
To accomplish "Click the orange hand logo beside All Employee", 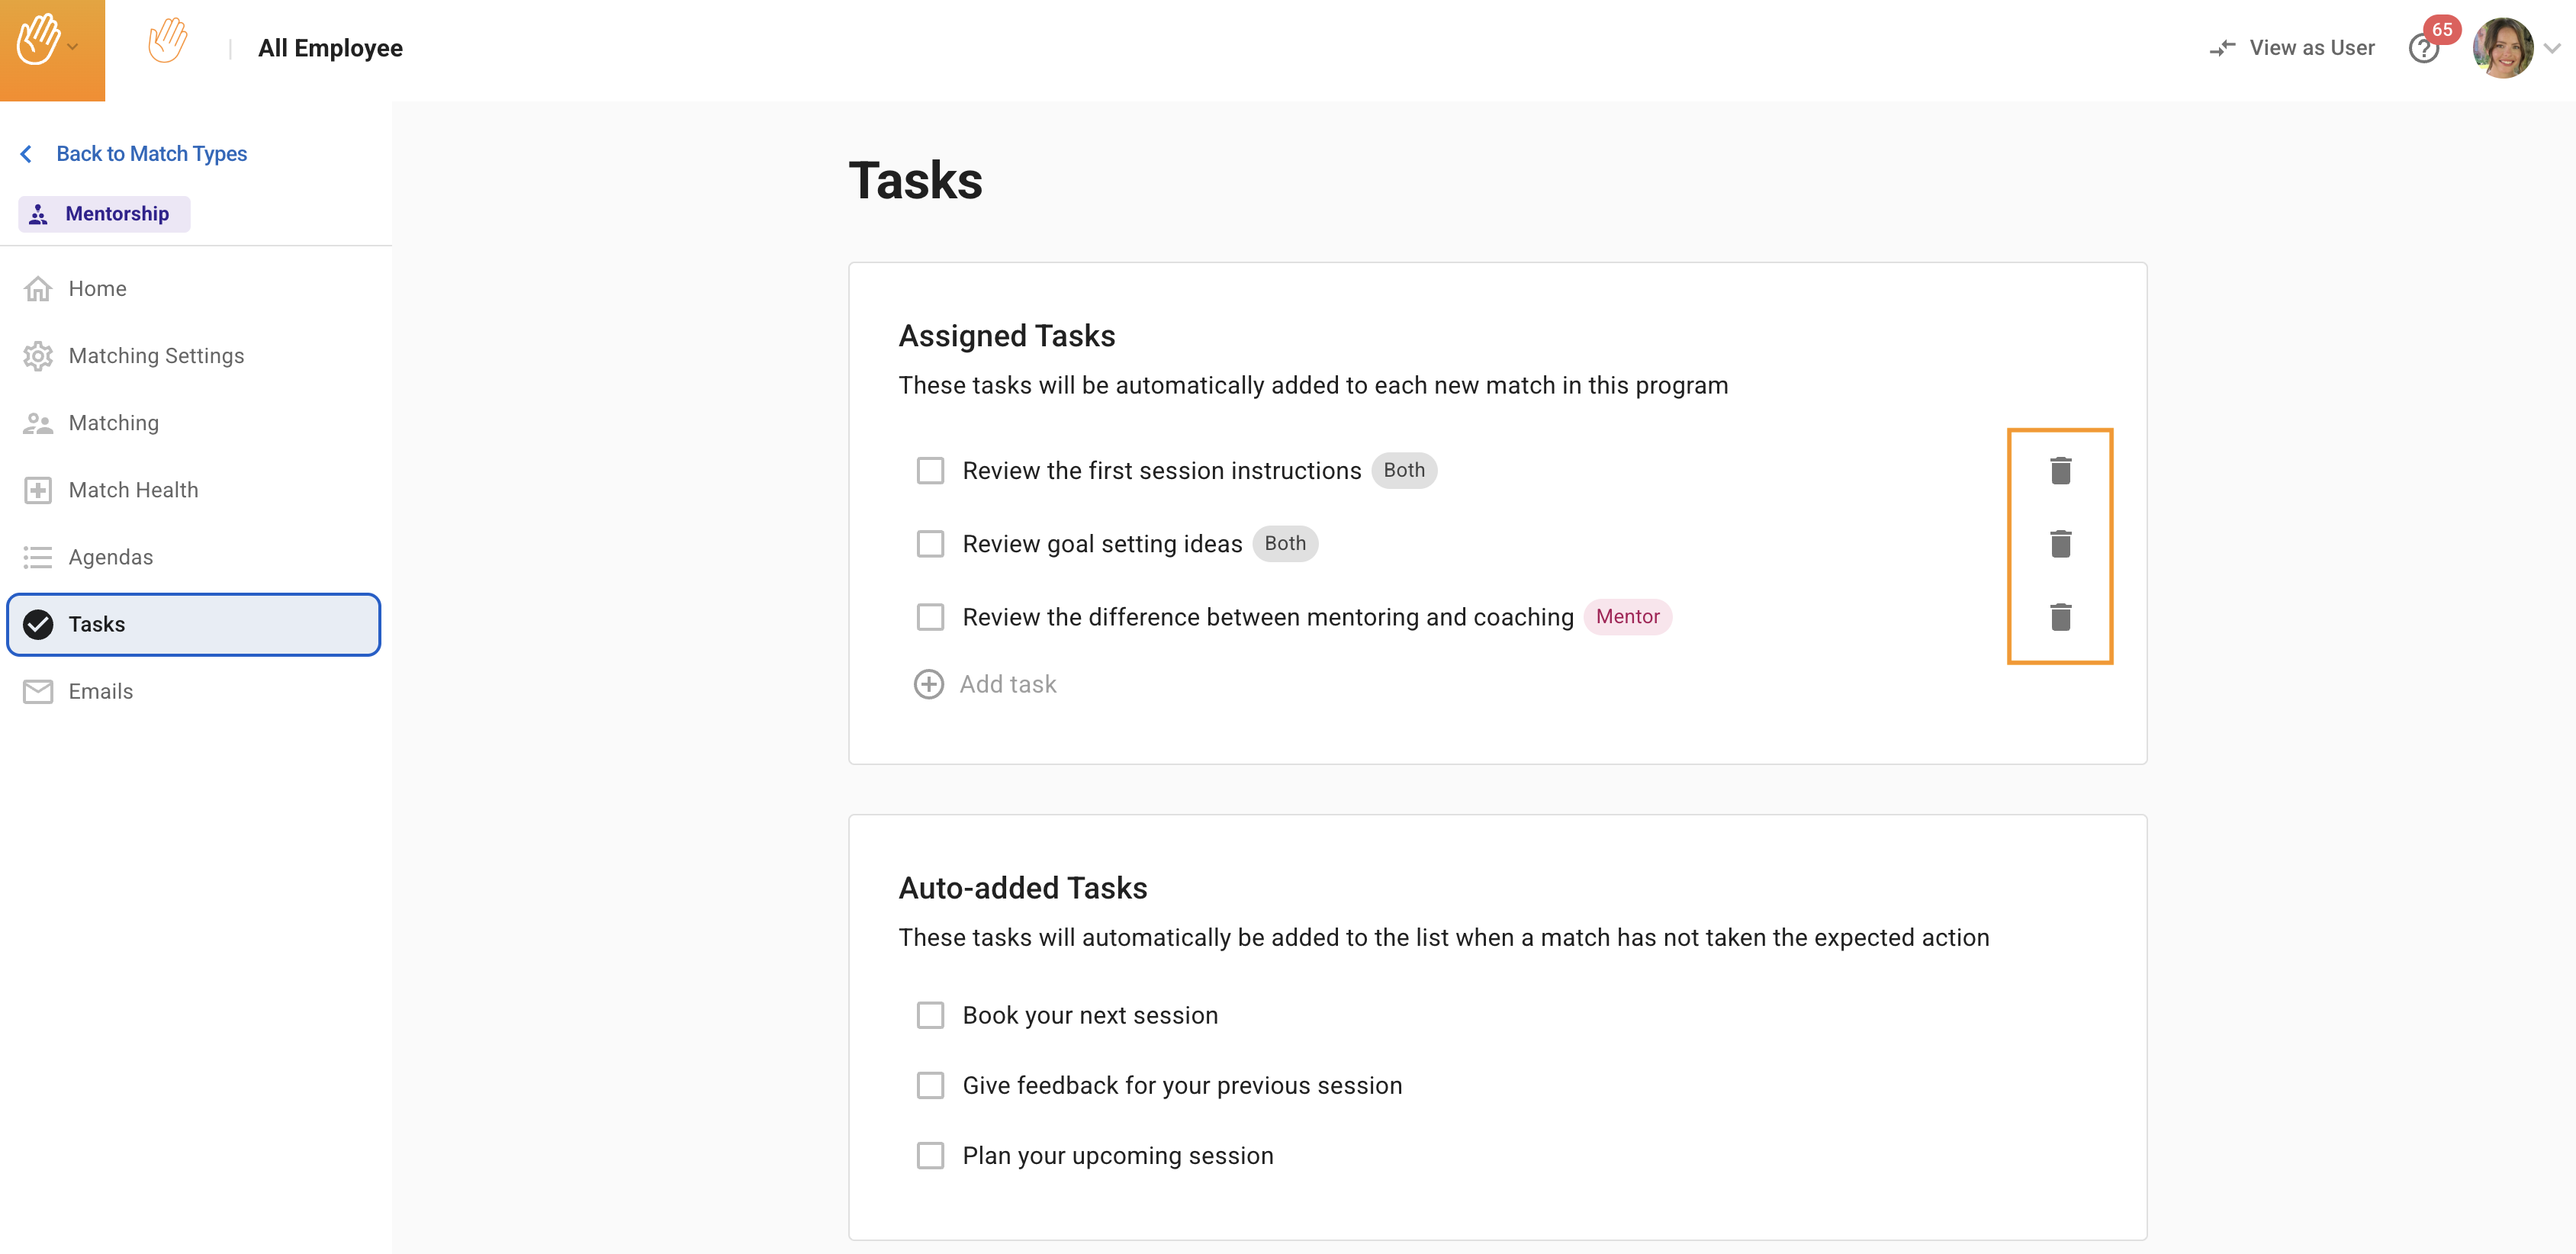I will [168, 42].
